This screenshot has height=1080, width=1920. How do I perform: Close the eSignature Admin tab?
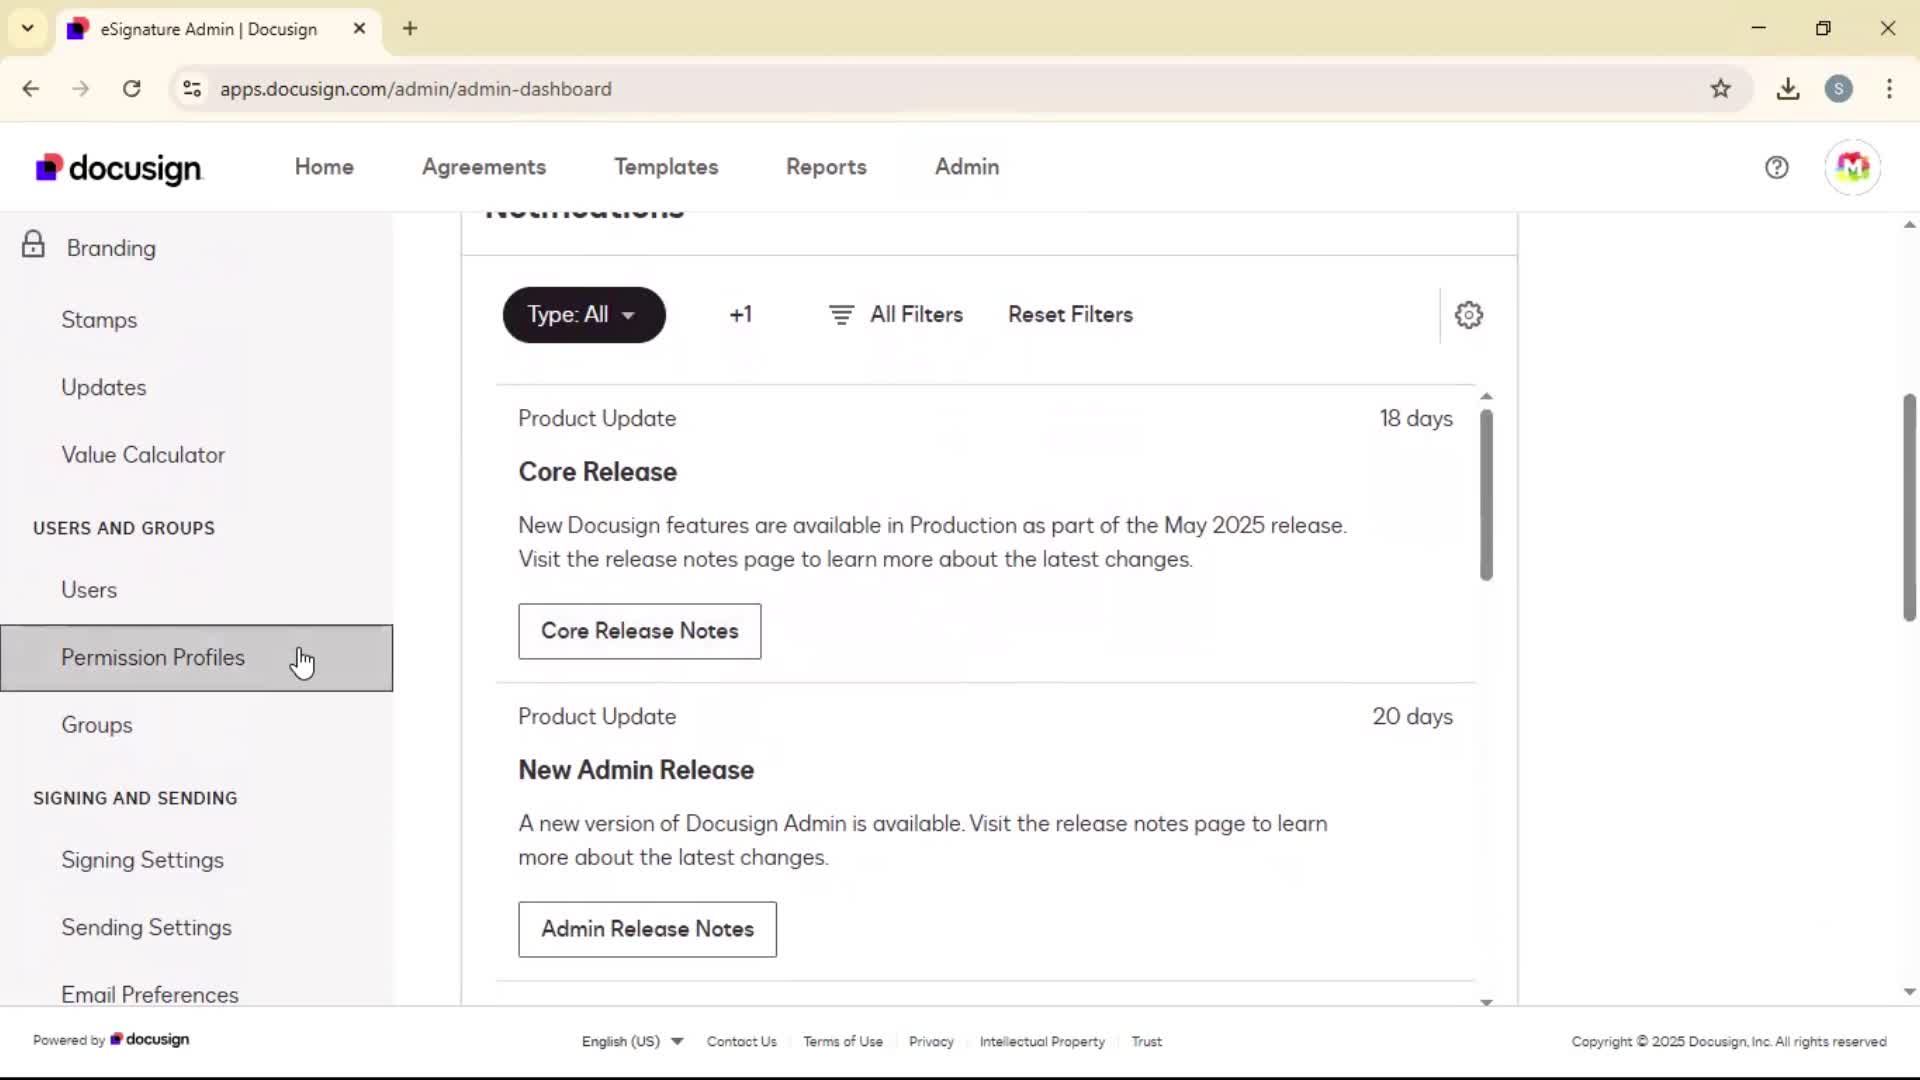pyautogui.click(x=359, y=29)
